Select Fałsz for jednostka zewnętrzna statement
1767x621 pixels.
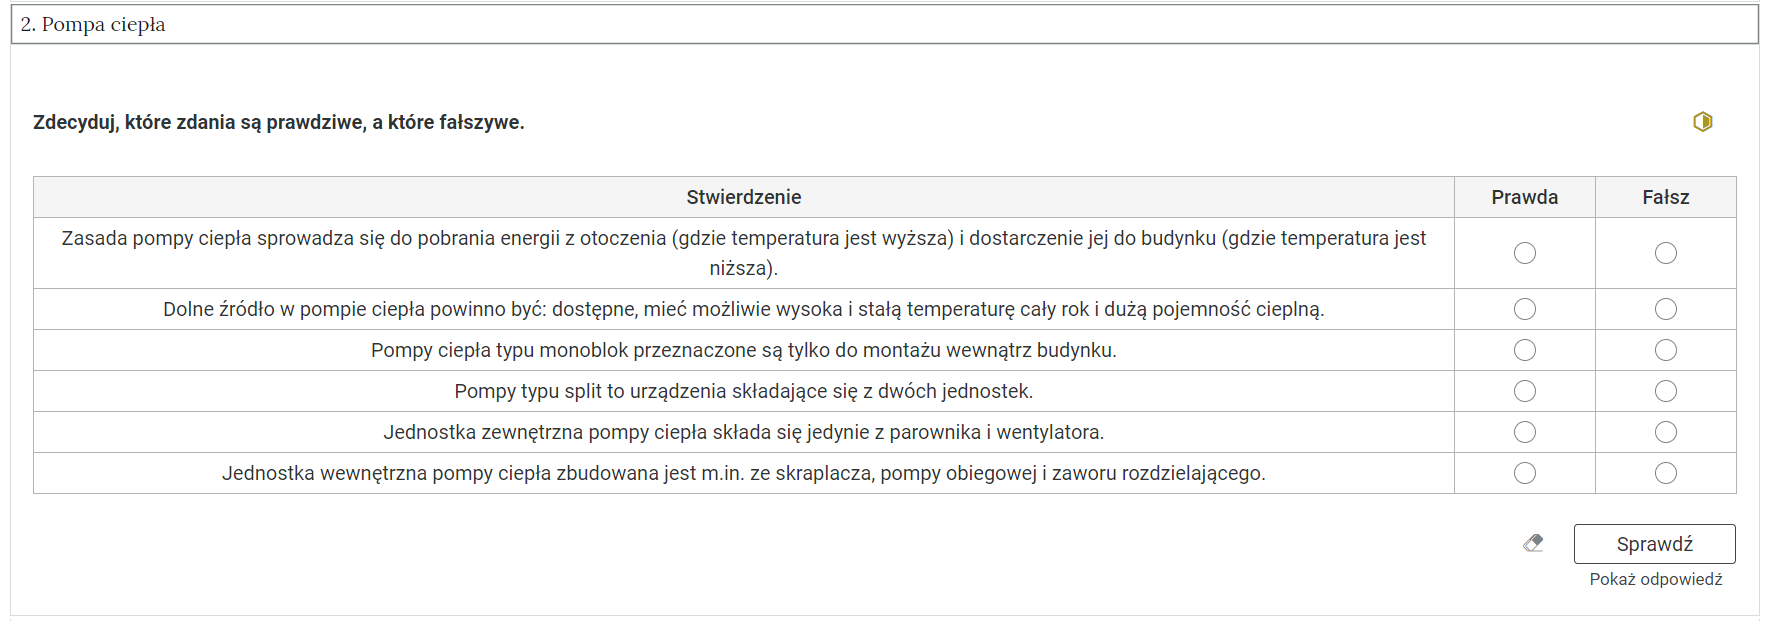[x=1665, y=432]
